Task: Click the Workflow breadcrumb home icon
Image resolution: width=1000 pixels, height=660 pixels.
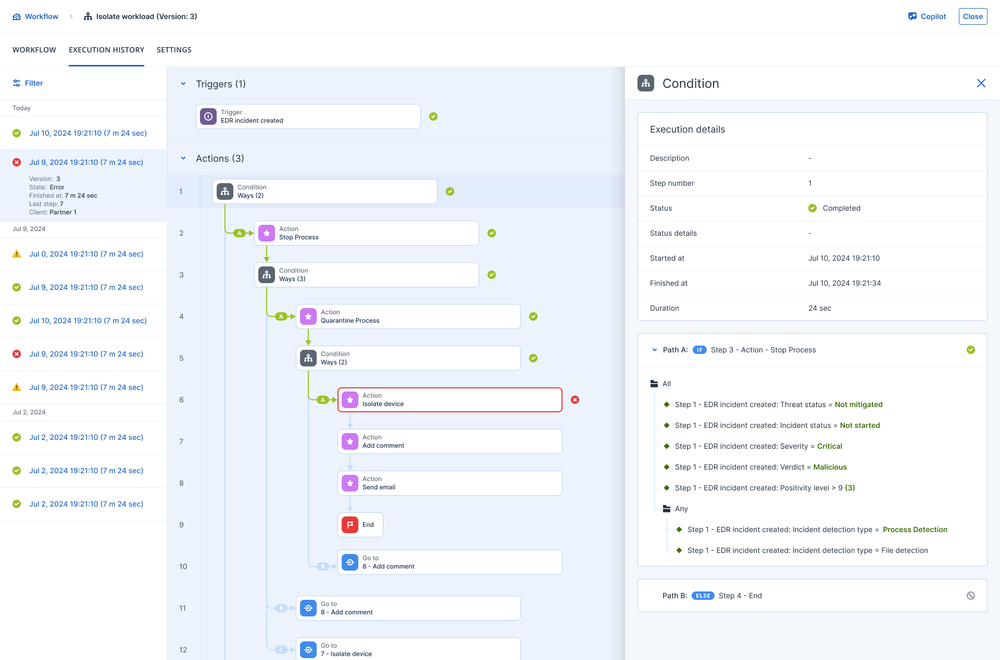Action: (17, 17)
